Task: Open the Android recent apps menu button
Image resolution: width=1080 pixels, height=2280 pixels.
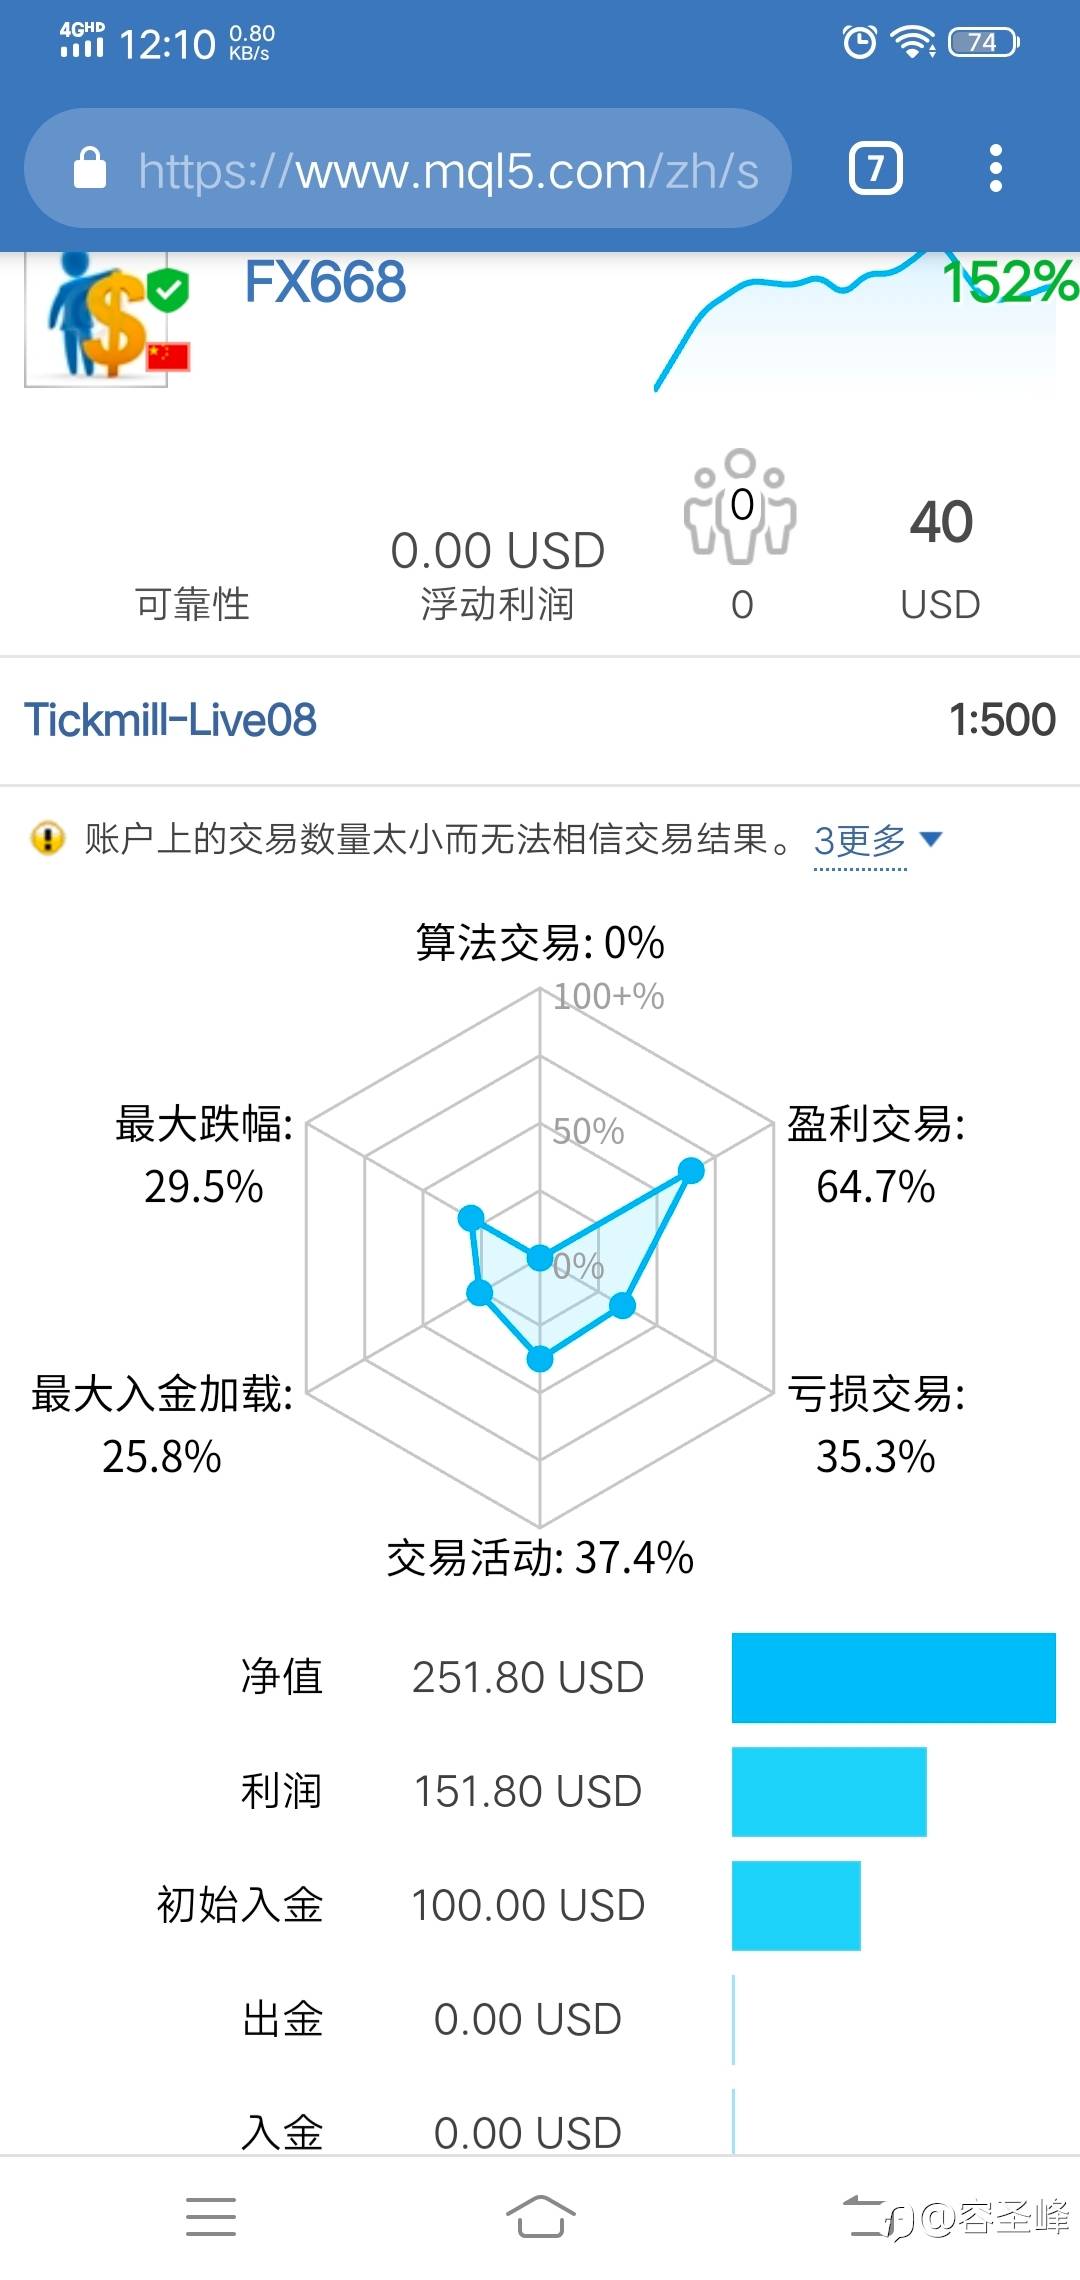Action: click(211, 2216)
